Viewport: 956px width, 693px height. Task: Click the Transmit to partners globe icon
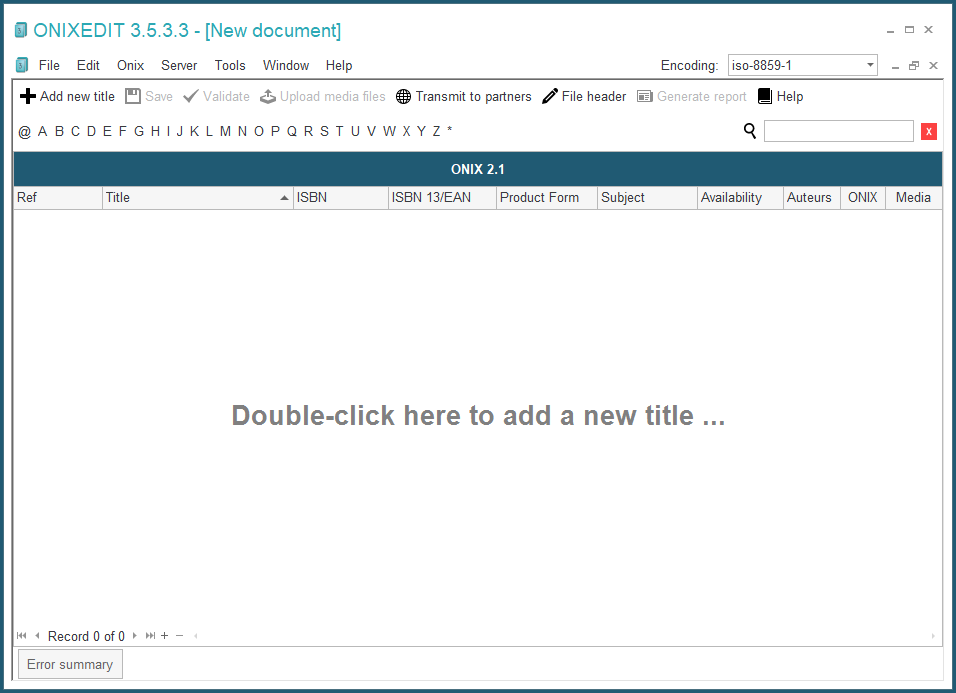click(x=404, y=96)
